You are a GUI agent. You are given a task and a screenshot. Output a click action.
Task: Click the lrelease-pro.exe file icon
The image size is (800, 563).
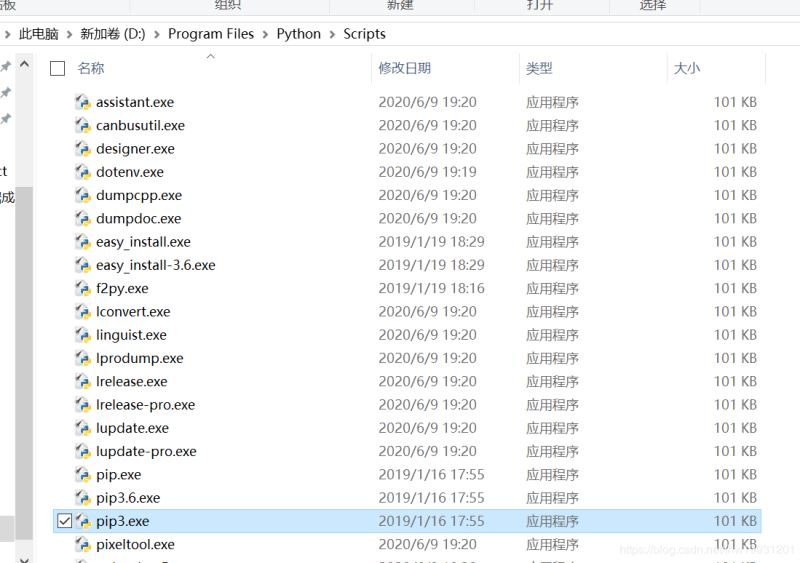click(83, 405)
